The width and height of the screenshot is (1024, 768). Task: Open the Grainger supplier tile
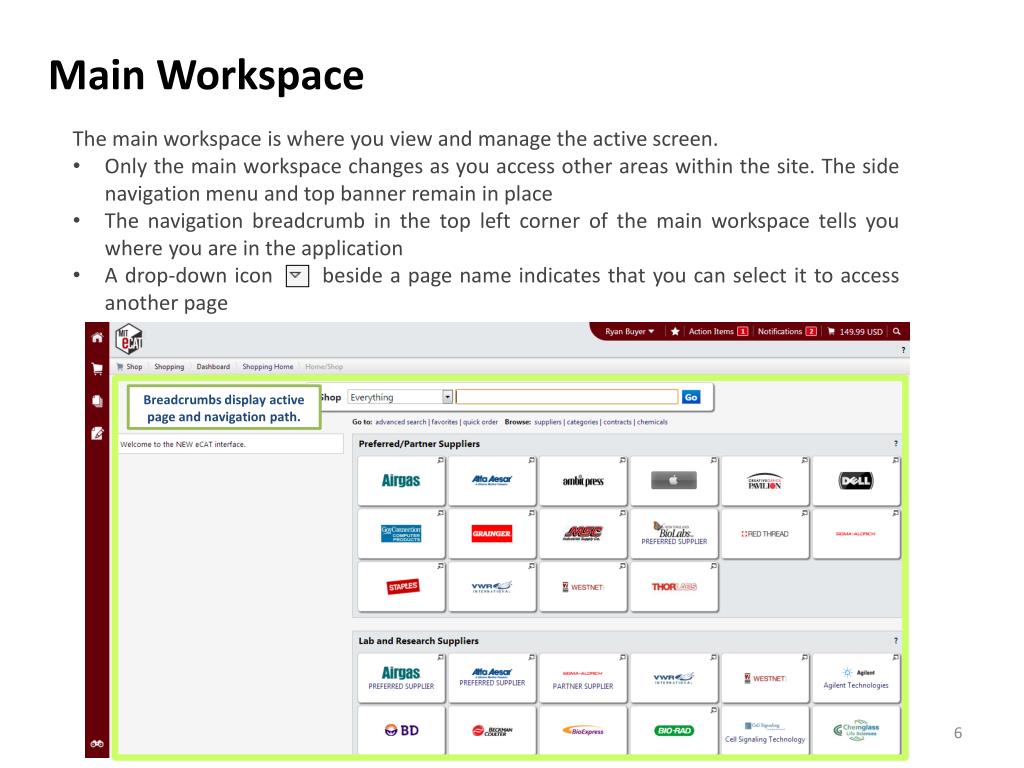492,534
